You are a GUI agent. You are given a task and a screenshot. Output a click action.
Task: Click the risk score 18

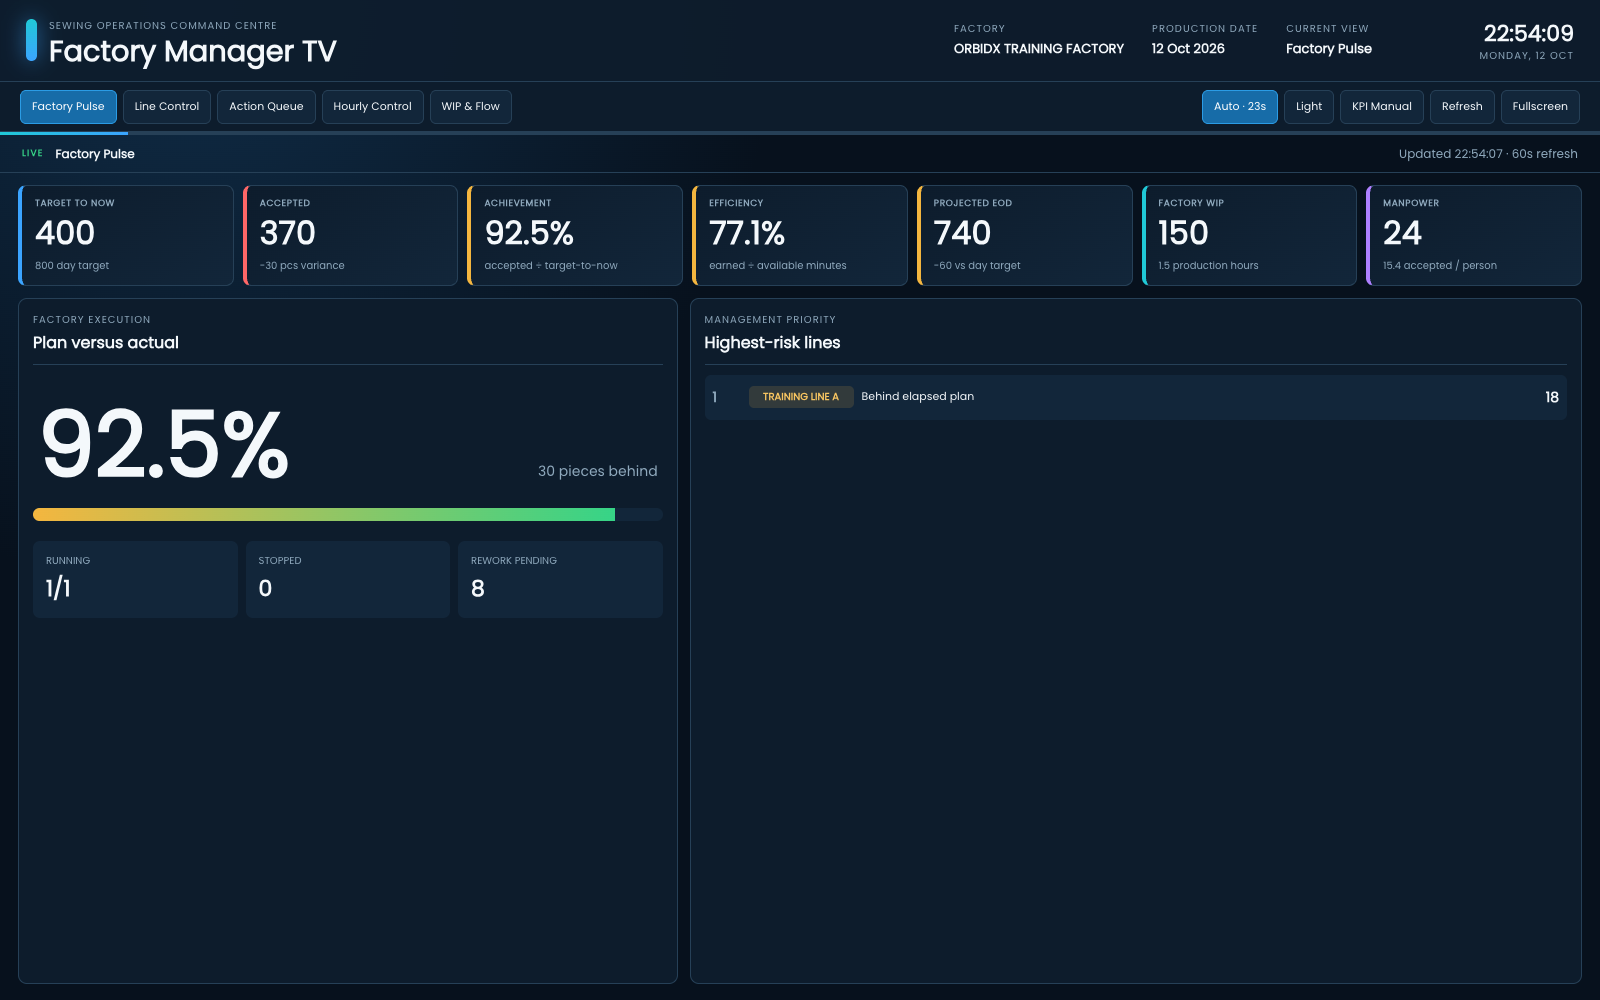click(1551, 397)
